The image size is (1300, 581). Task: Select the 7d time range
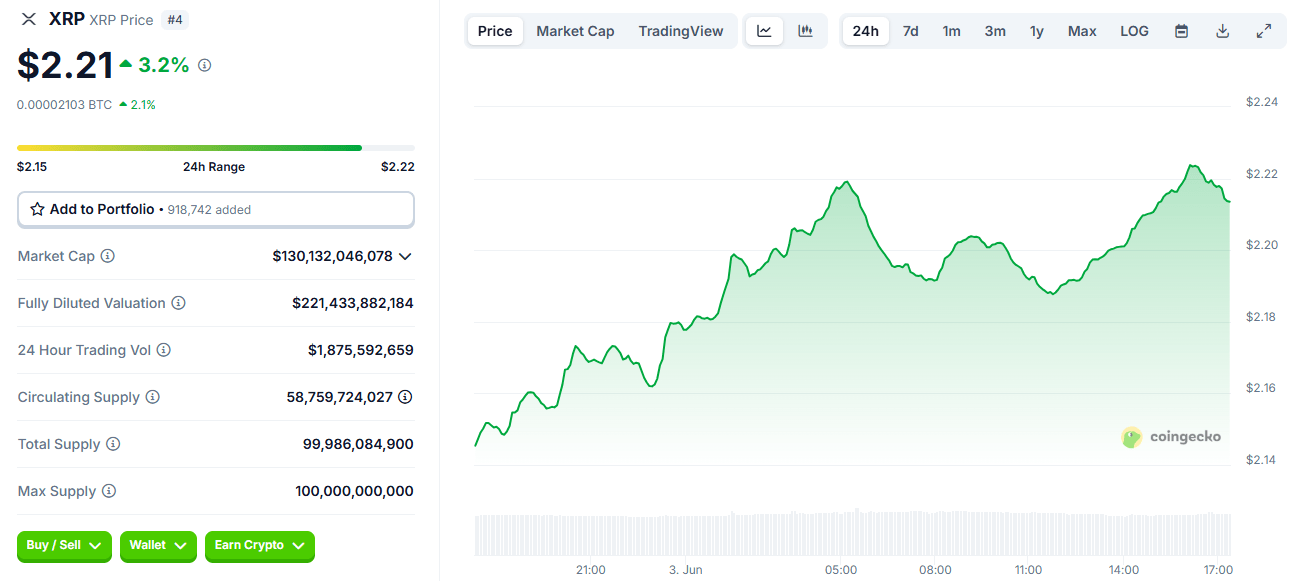pyautogui.click(x=911, y=31)
